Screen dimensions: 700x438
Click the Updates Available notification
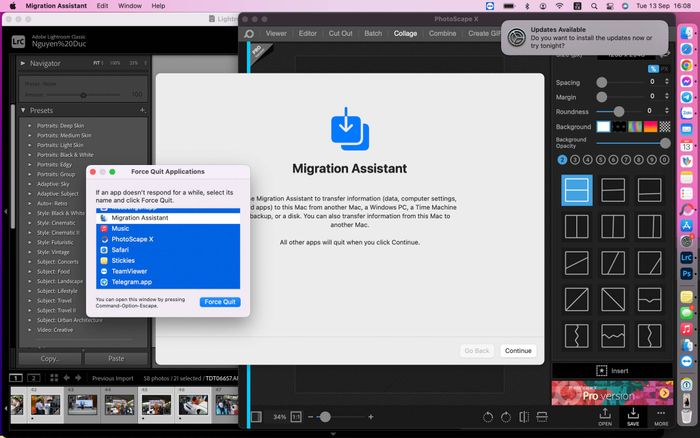coord(584,38)
